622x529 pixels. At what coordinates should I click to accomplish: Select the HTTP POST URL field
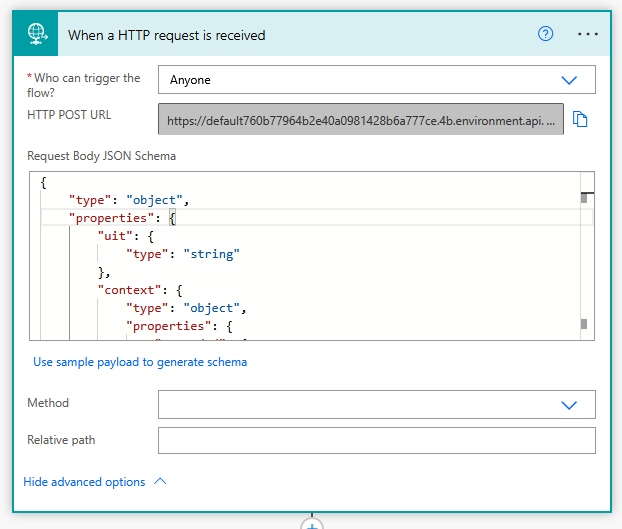click(361, 119)
